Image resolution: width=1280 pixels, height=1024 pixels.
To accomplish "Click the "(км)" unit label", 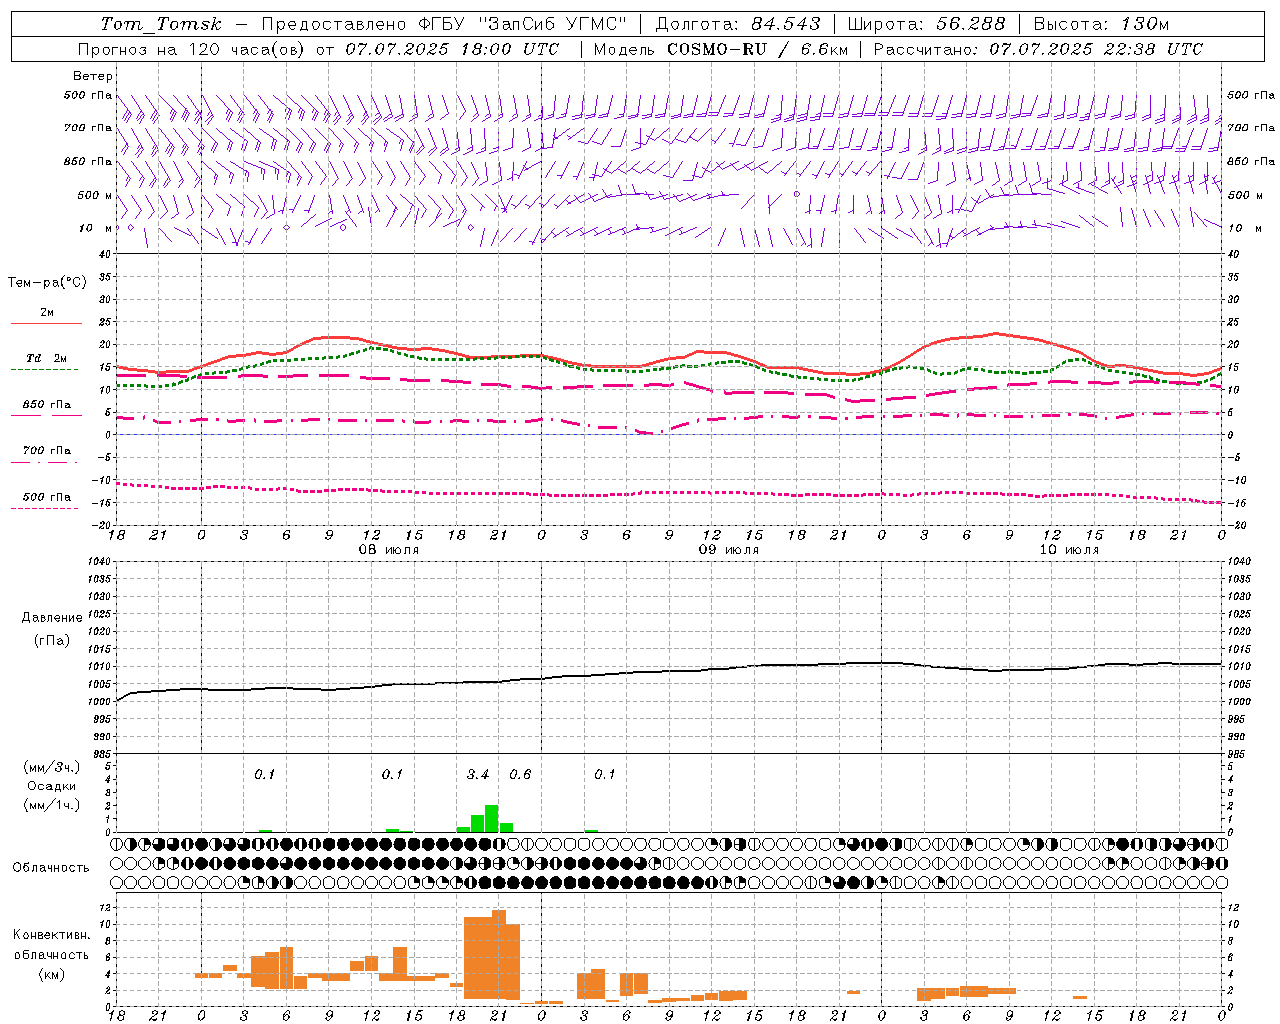I will [51, 974].
